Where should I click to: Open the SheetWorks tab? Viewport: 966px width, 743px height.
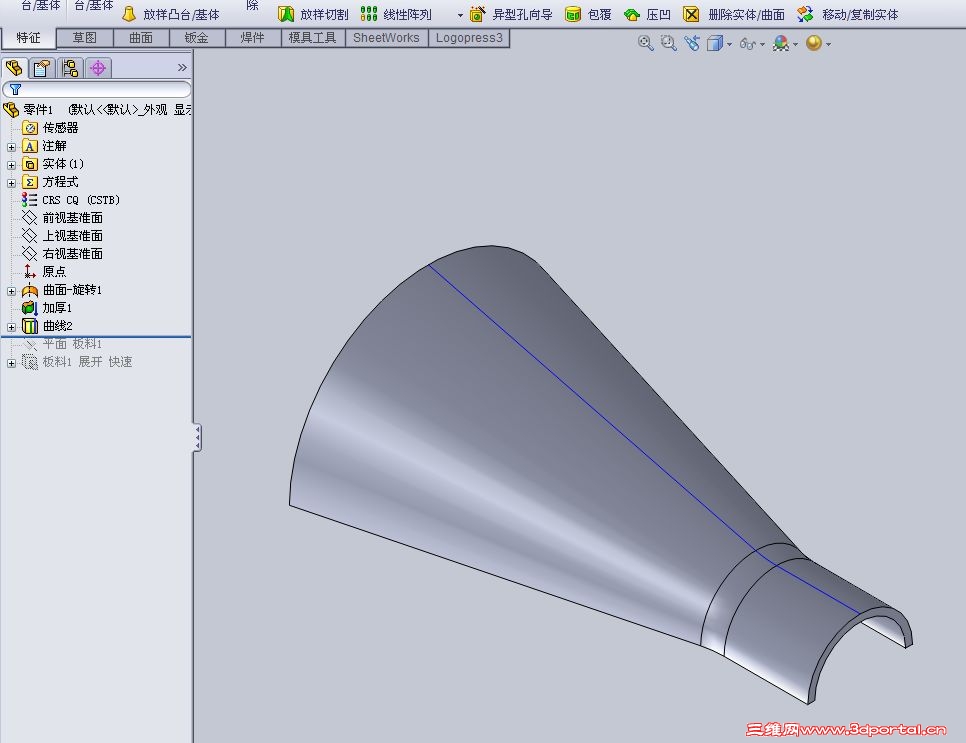click(386, 38)
